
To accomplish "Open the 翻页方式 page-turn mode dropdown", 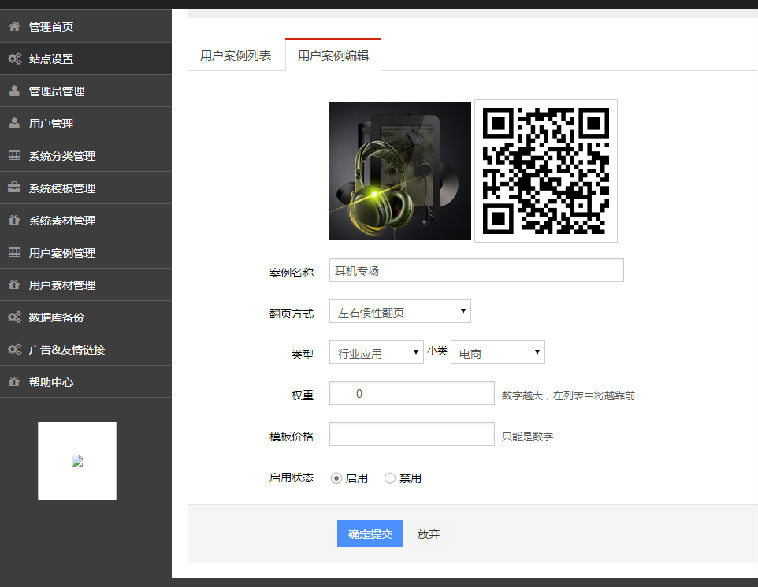I will (399, 312).
